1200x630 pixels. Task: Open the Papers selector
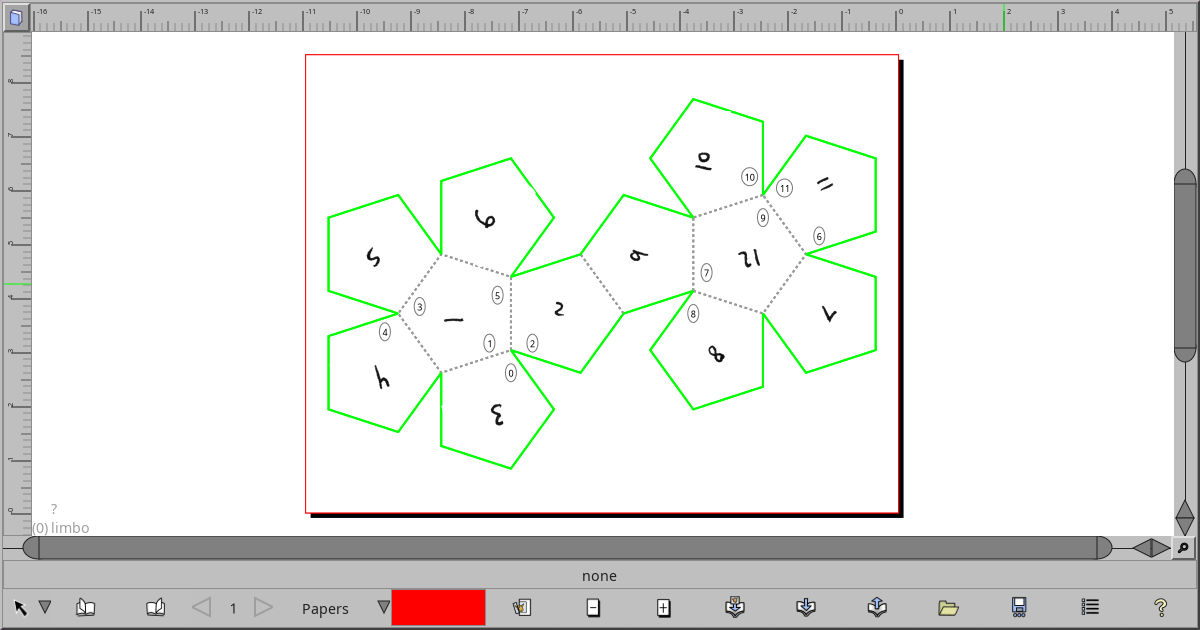(325, 608)
